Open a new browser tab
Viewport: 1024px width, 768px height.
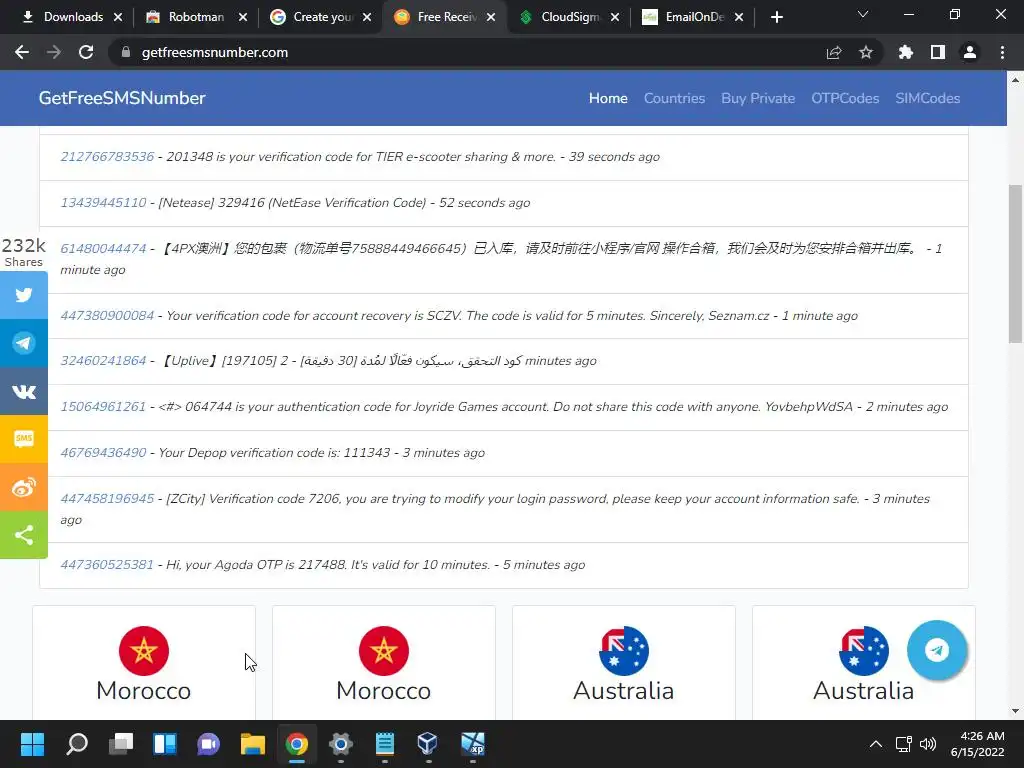pyautogui.click(x=776, y=17)
